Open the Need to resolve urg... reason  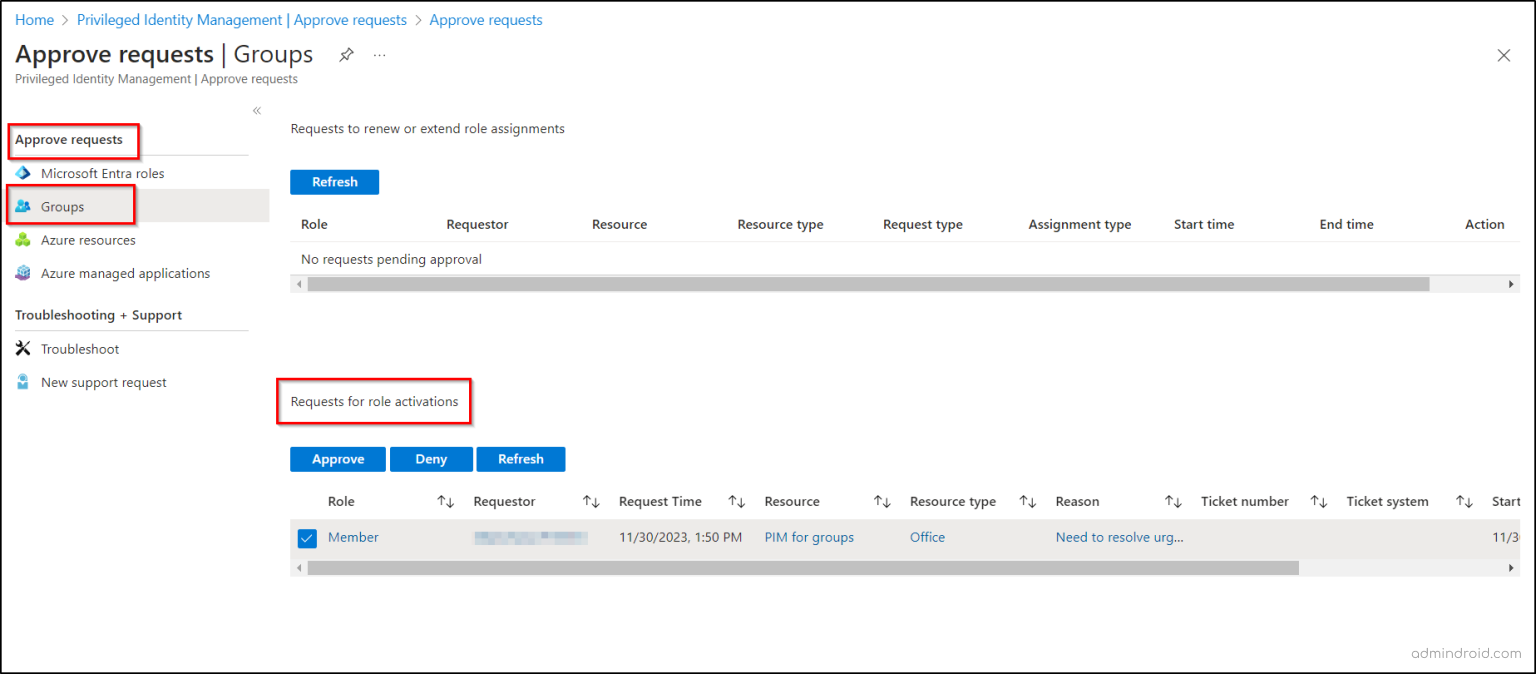click(x=1119, y=537)
